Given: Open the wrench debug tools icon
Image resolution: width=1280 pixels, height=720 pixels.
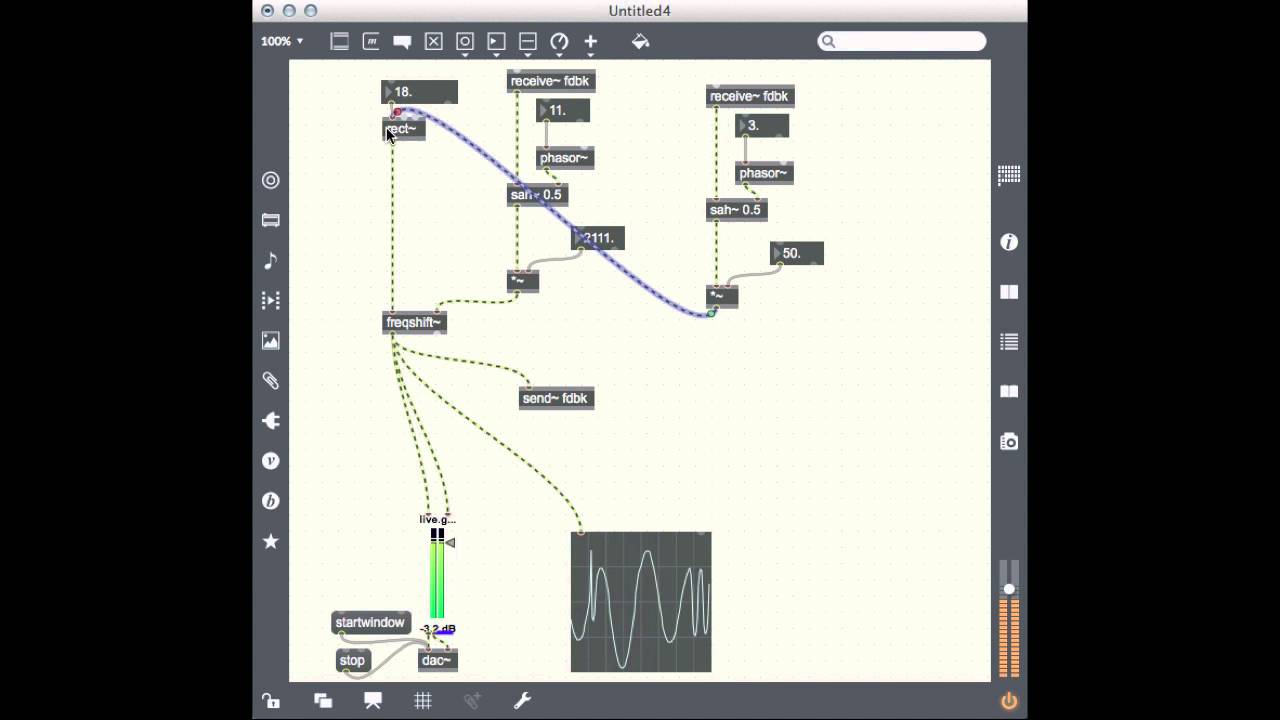Looking at the screenshot, I should click(522, 701).
